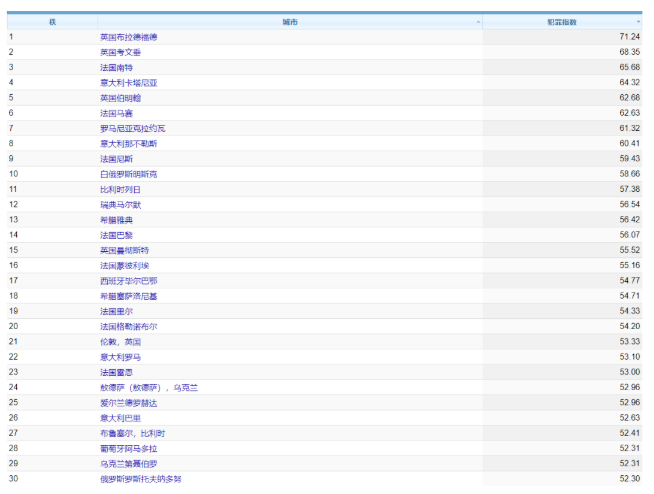Go to the 意大利那不勒斯 link

point(128,143)
